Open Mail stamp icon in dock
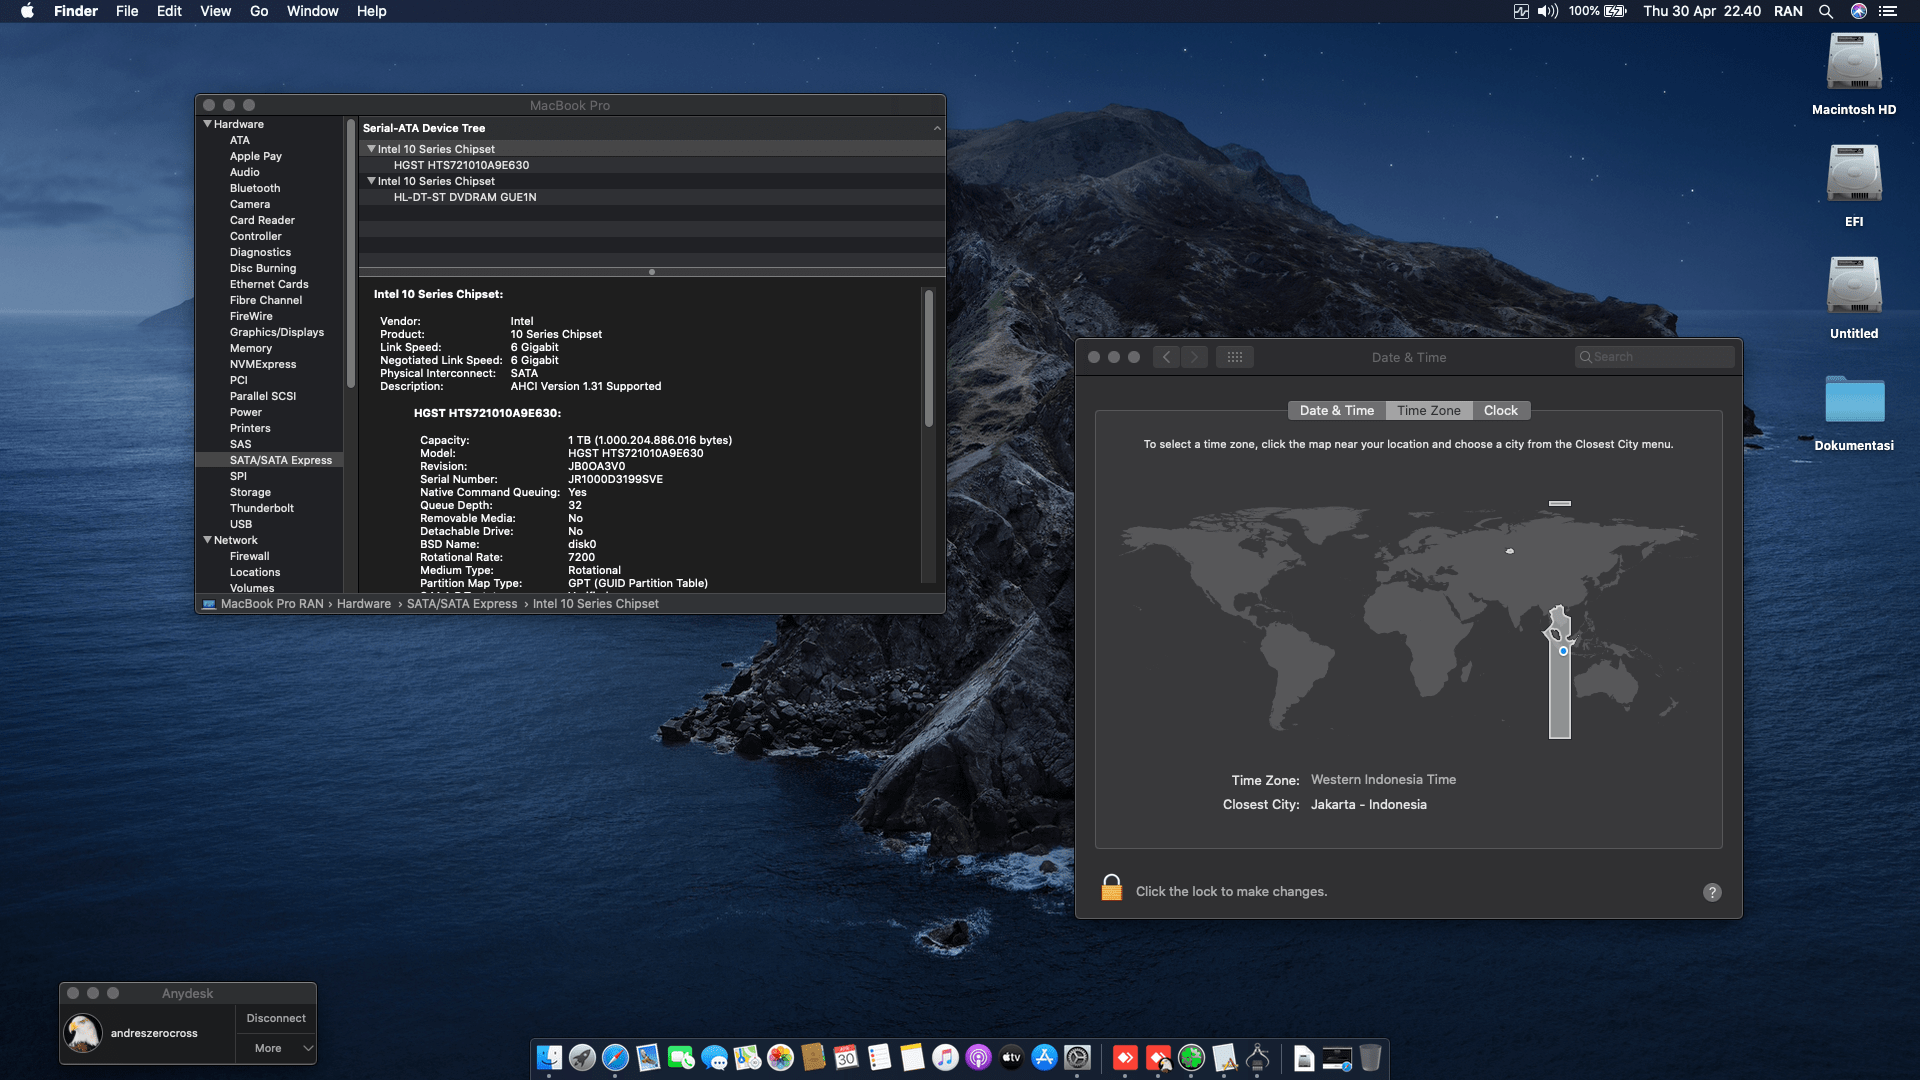 [x=648, y=1057]
